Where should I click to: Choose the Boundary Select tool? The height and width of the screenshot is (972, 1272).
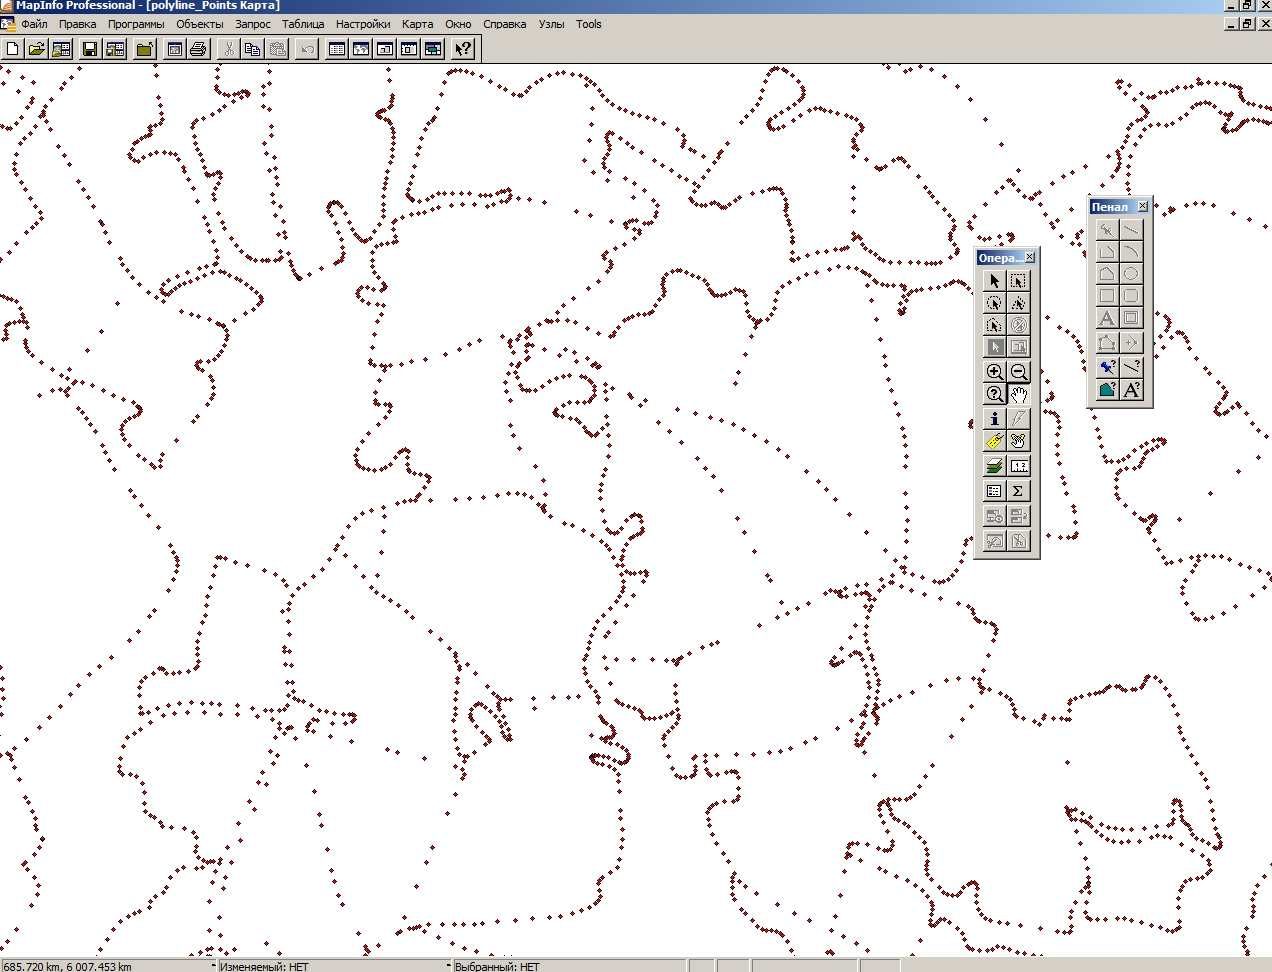[x=994, y=325]
